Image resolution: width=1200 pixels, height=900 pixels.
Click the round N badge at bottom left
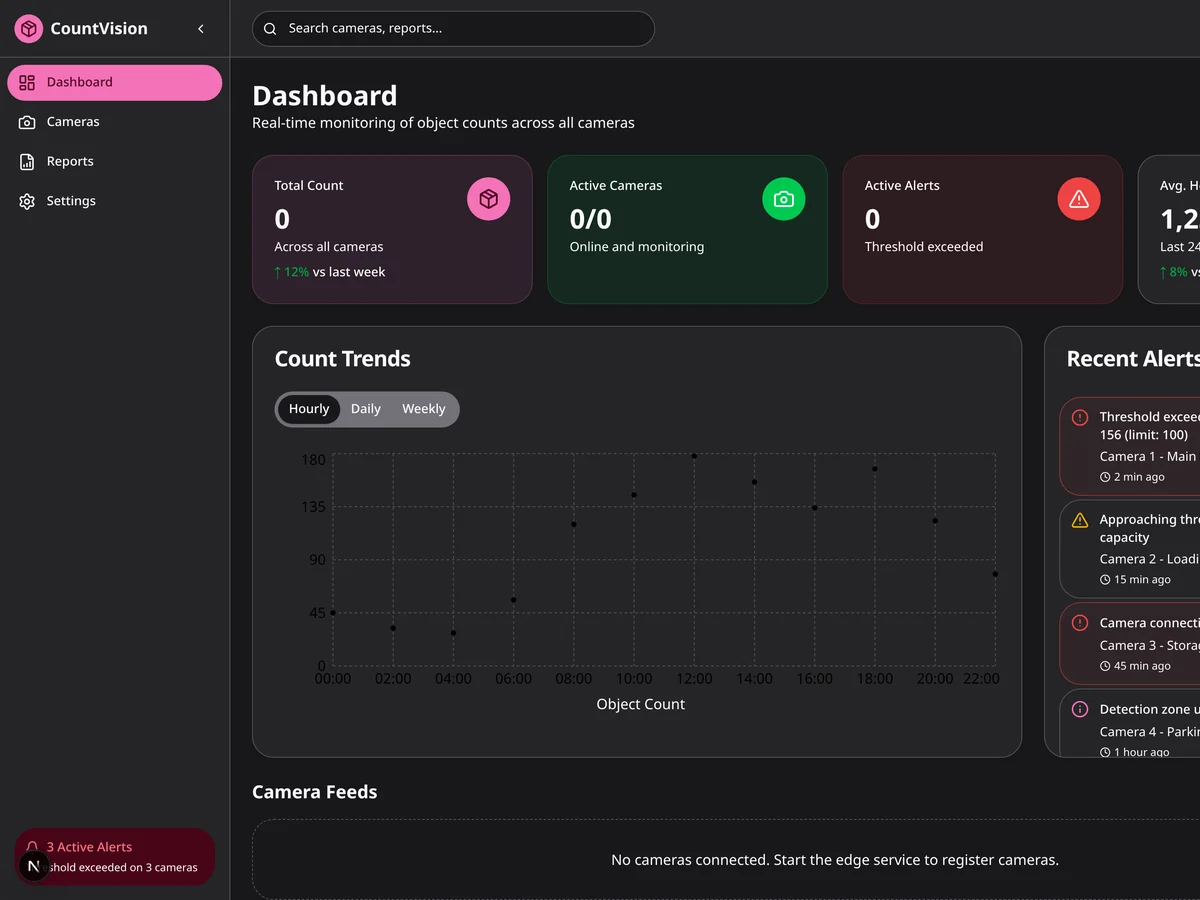(34, 867)
